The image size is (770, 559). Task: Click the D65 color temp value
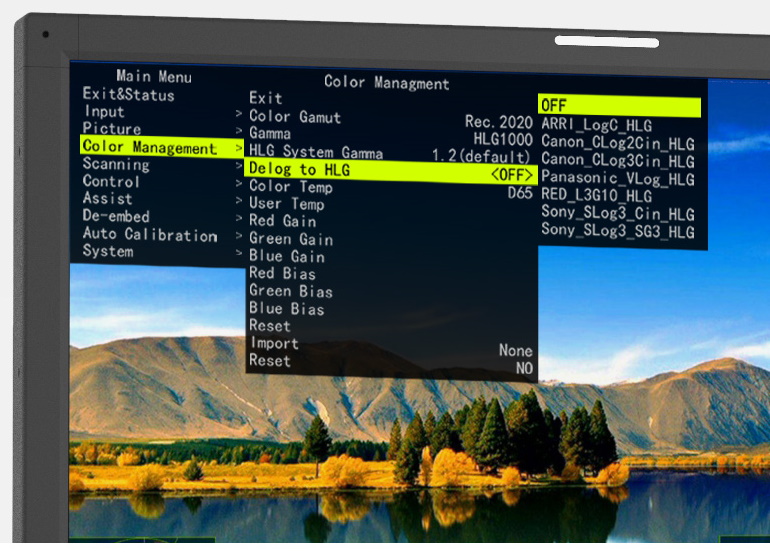pos(520,193)
